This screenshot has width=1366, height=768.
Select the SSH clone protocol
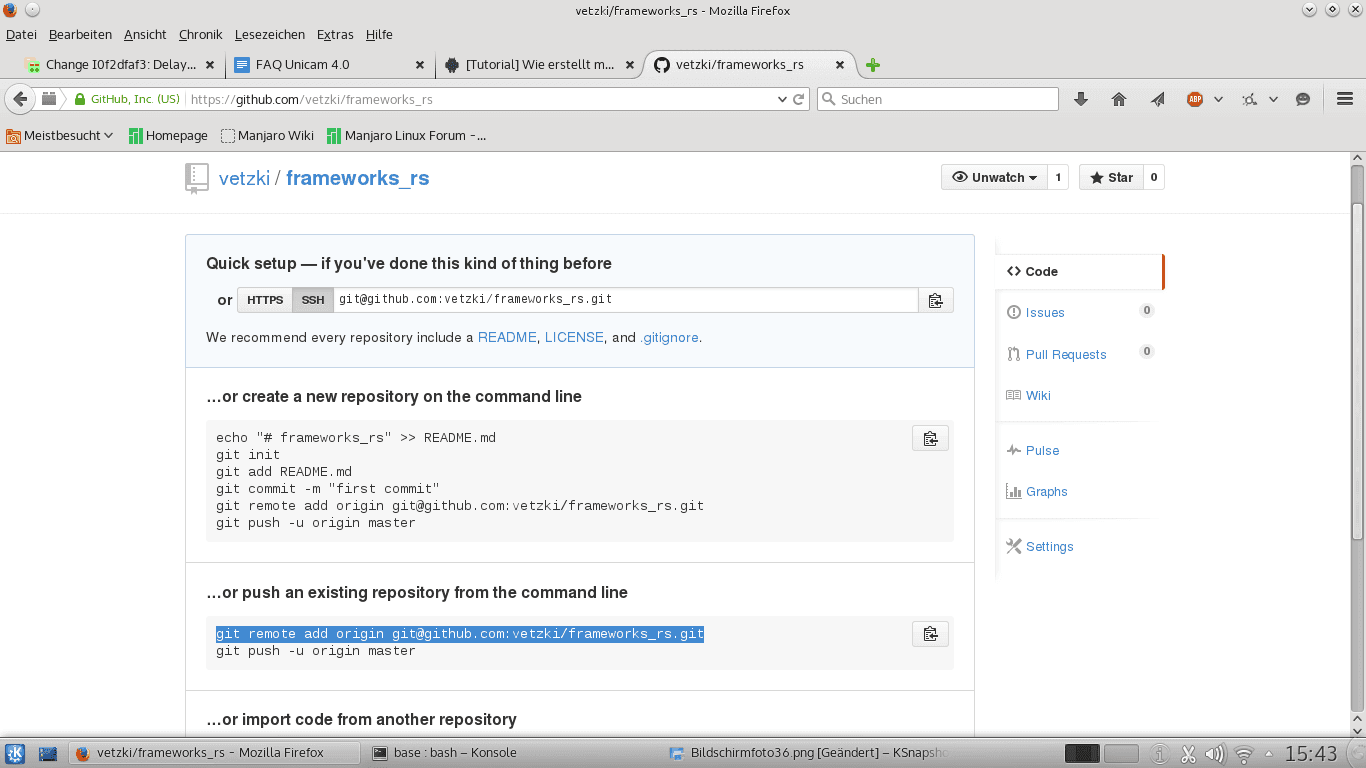(x=313, y=300)
